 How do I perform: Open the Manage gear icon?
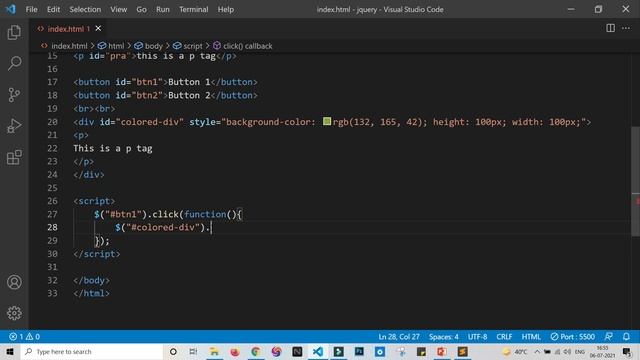(14, 313)
